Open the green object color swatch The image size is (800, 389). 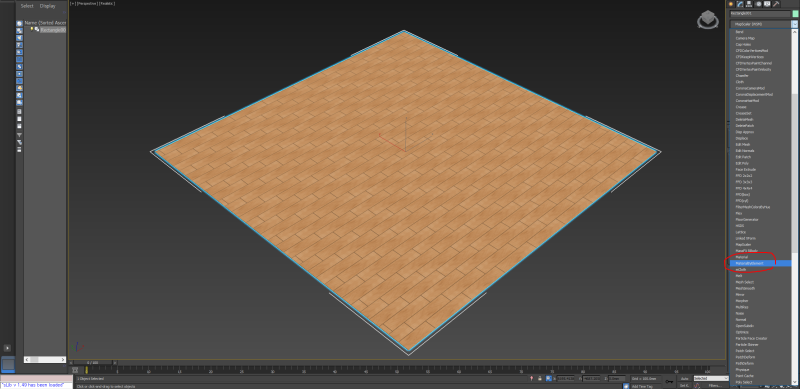coord(795,14)
